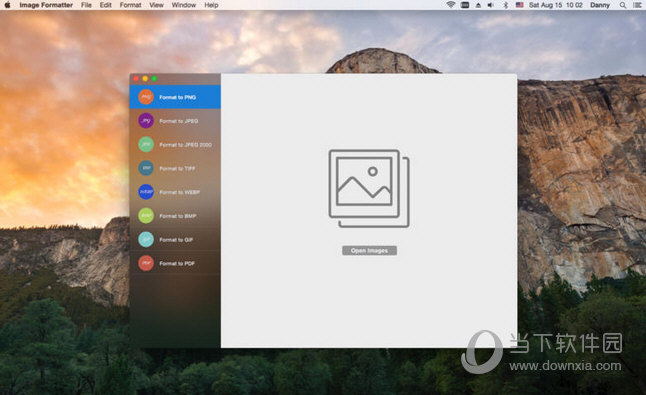Image resolution: width=646 pixels, height=395 pixels.
Task: Click the Danny user name in menu bar
Action: [600, 5]
